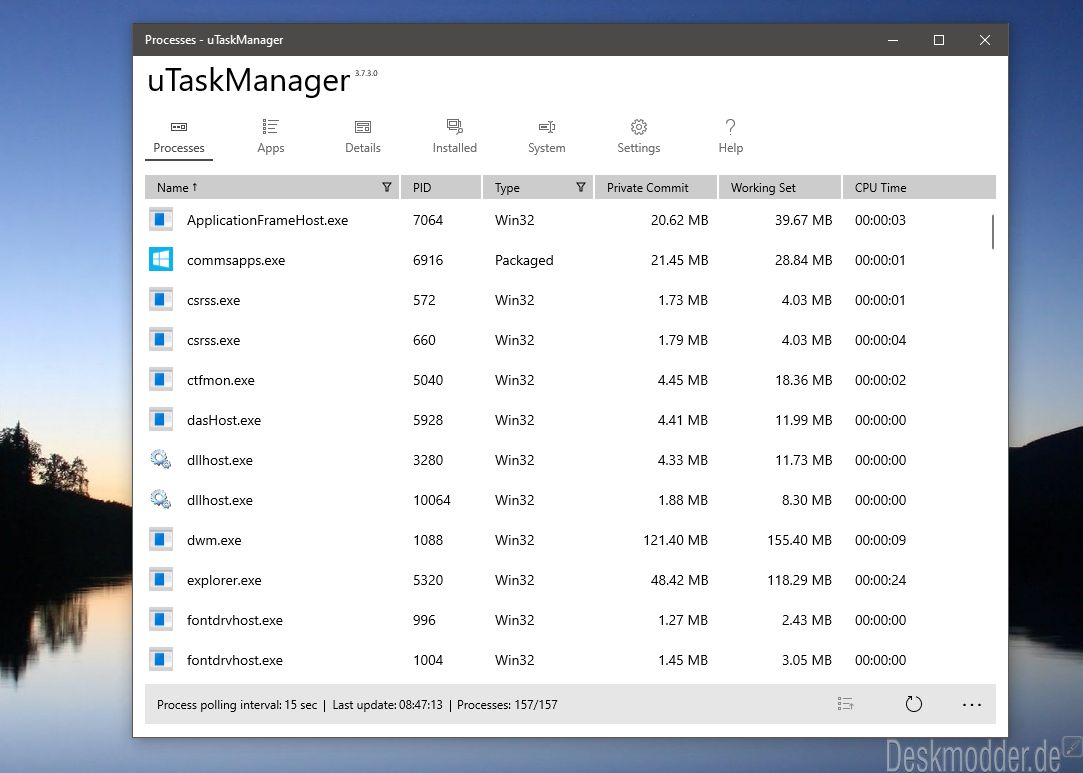Click the Help question mark icon
Screen dimensions: 1083x773
tap(730, 127)
